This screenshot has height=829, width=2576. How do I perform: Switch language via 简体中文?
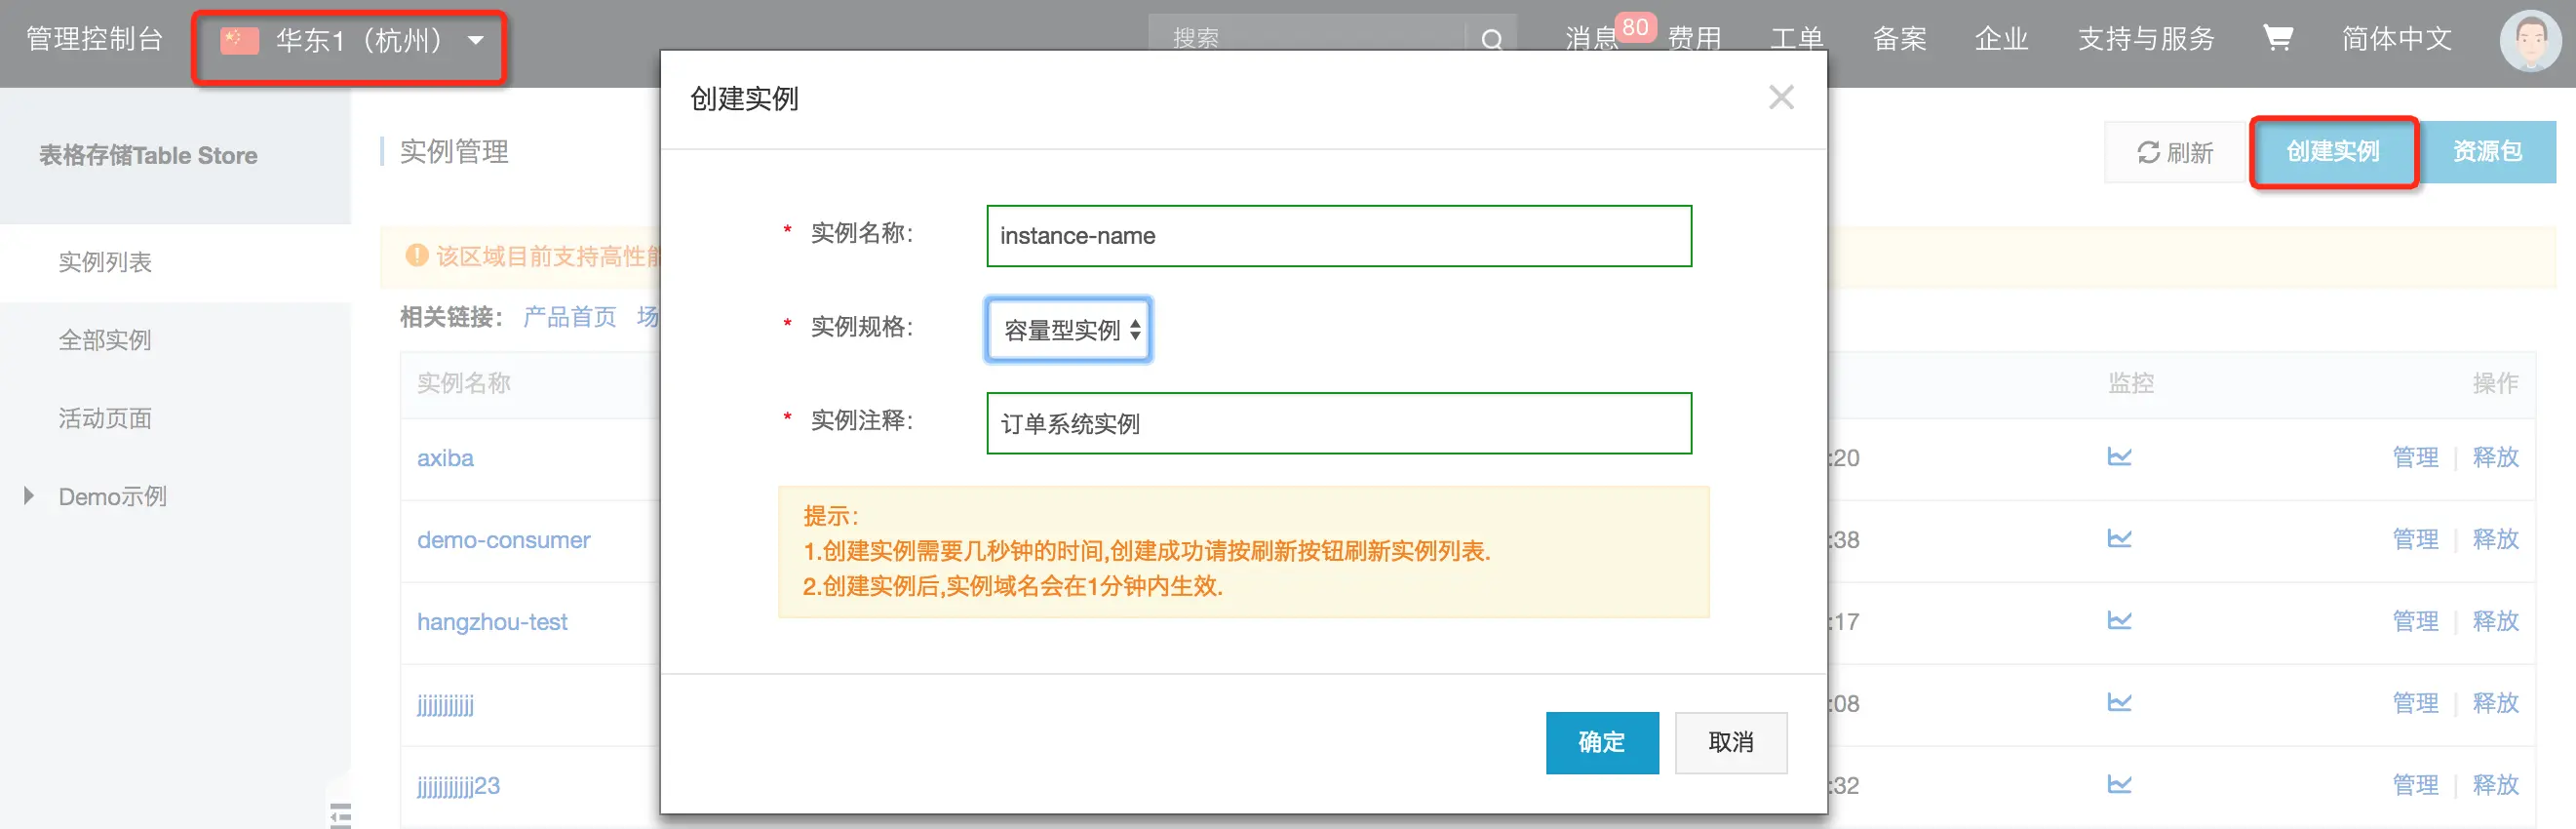click(x=2396, y=39)
